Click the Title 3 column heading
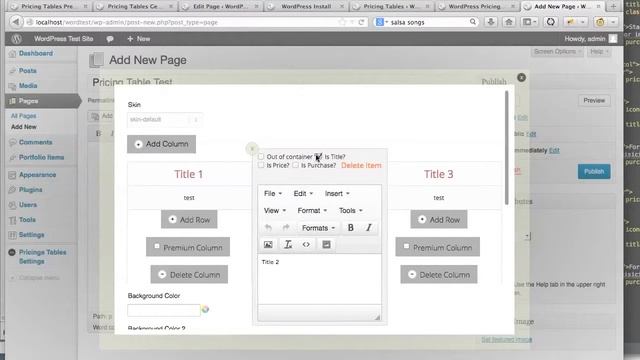Image resolution: width=640 pixels, height=360 pixels. (x=439, y=174)
